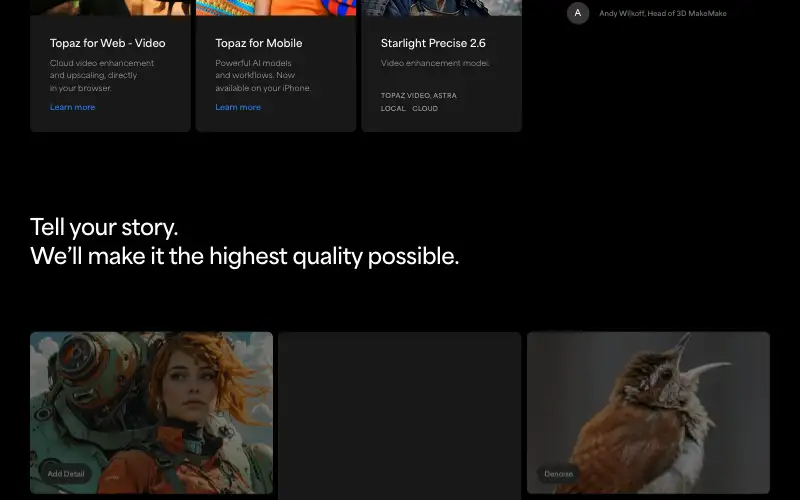Viewport: 800px width, 500px height.
Task: Click Learn more under Topaz for Mobile
Action: point(238,107)
